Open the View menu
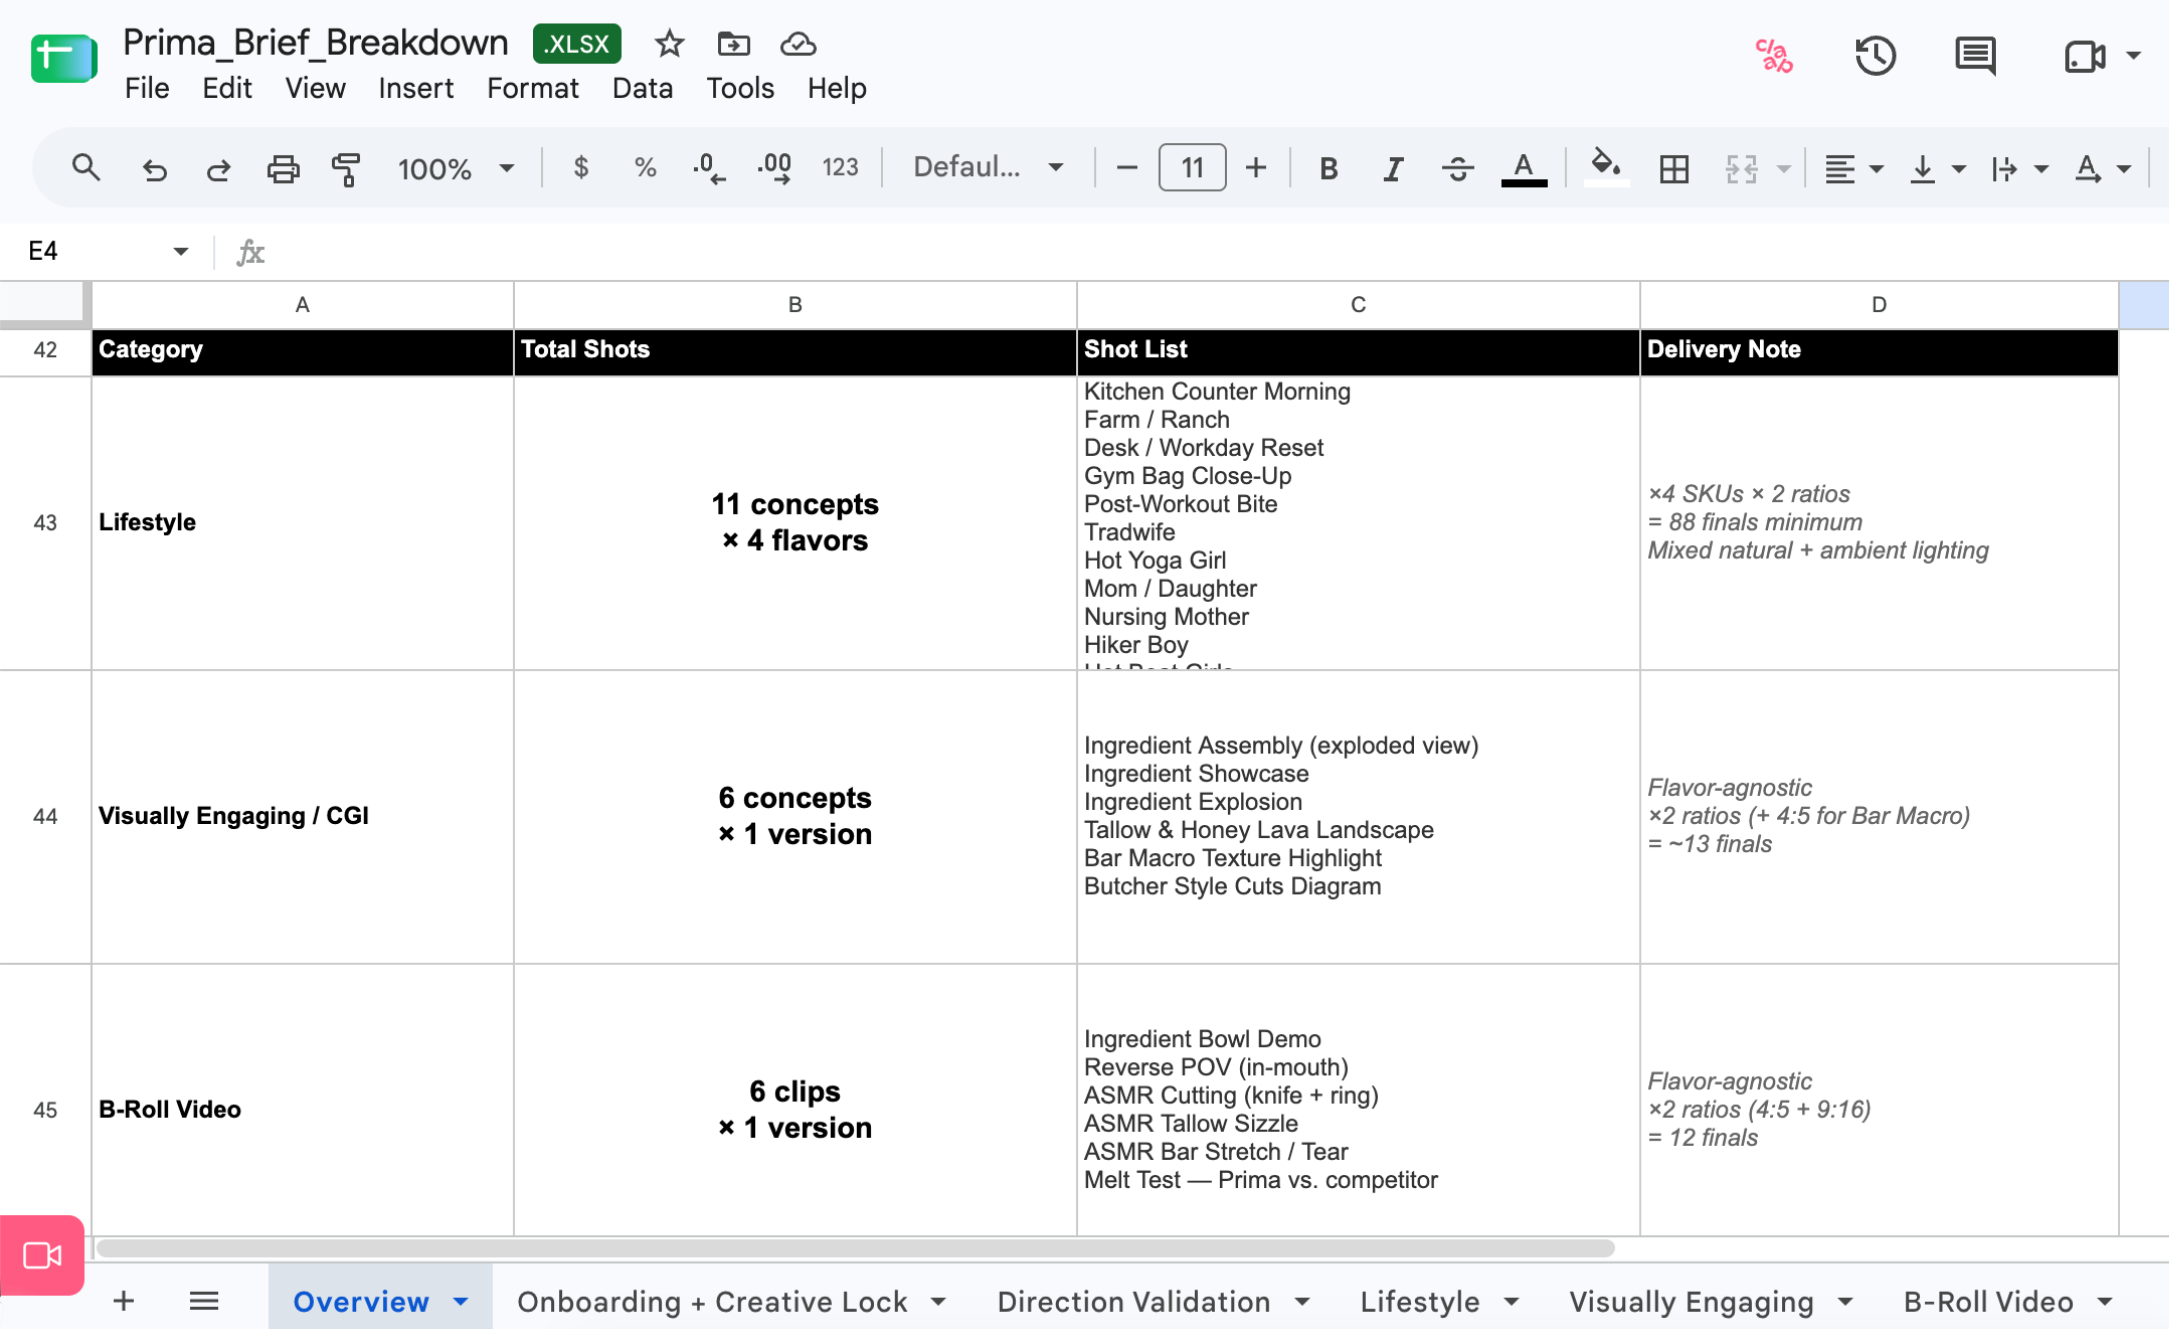The height and width of the screenshot is (1329, 2169). (x=315, y=88)
